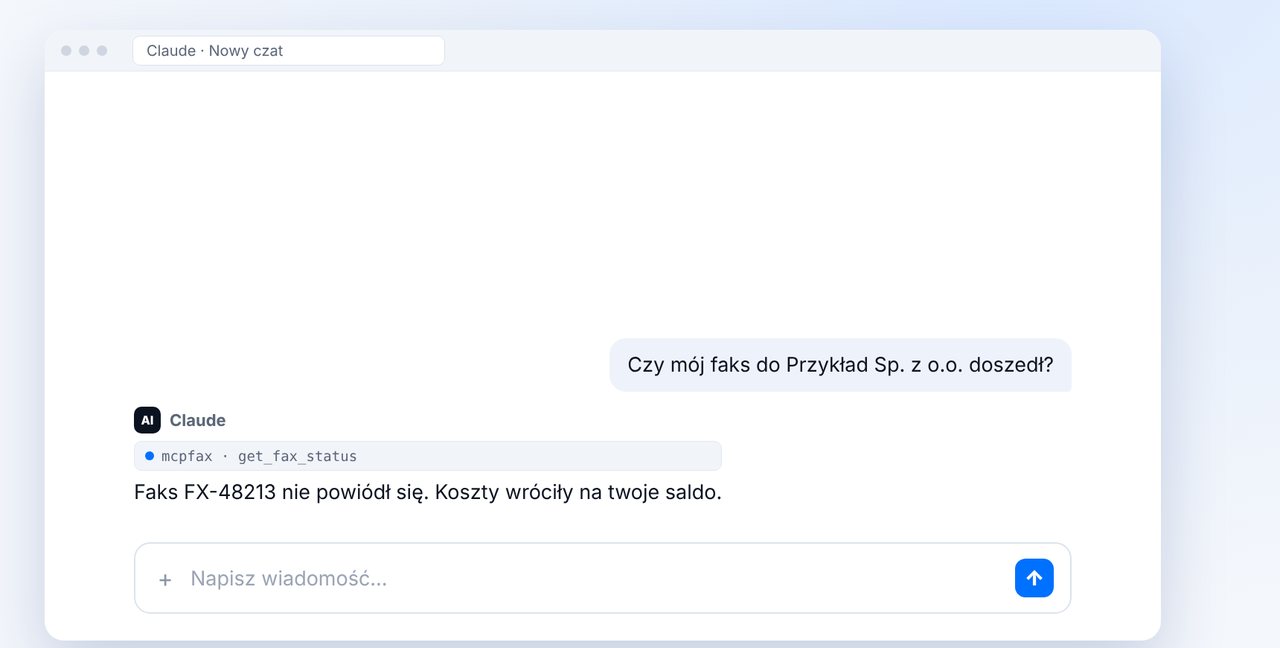Click the third gray window control dot
This screenshot has height=648, width=1280.
(x=102, y=51)
